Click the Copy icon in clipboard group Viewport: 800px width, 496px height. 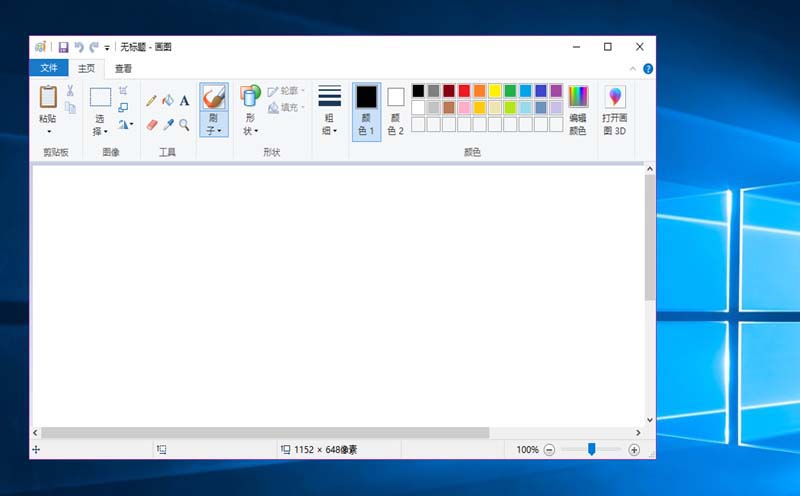[x=70, y=107]
